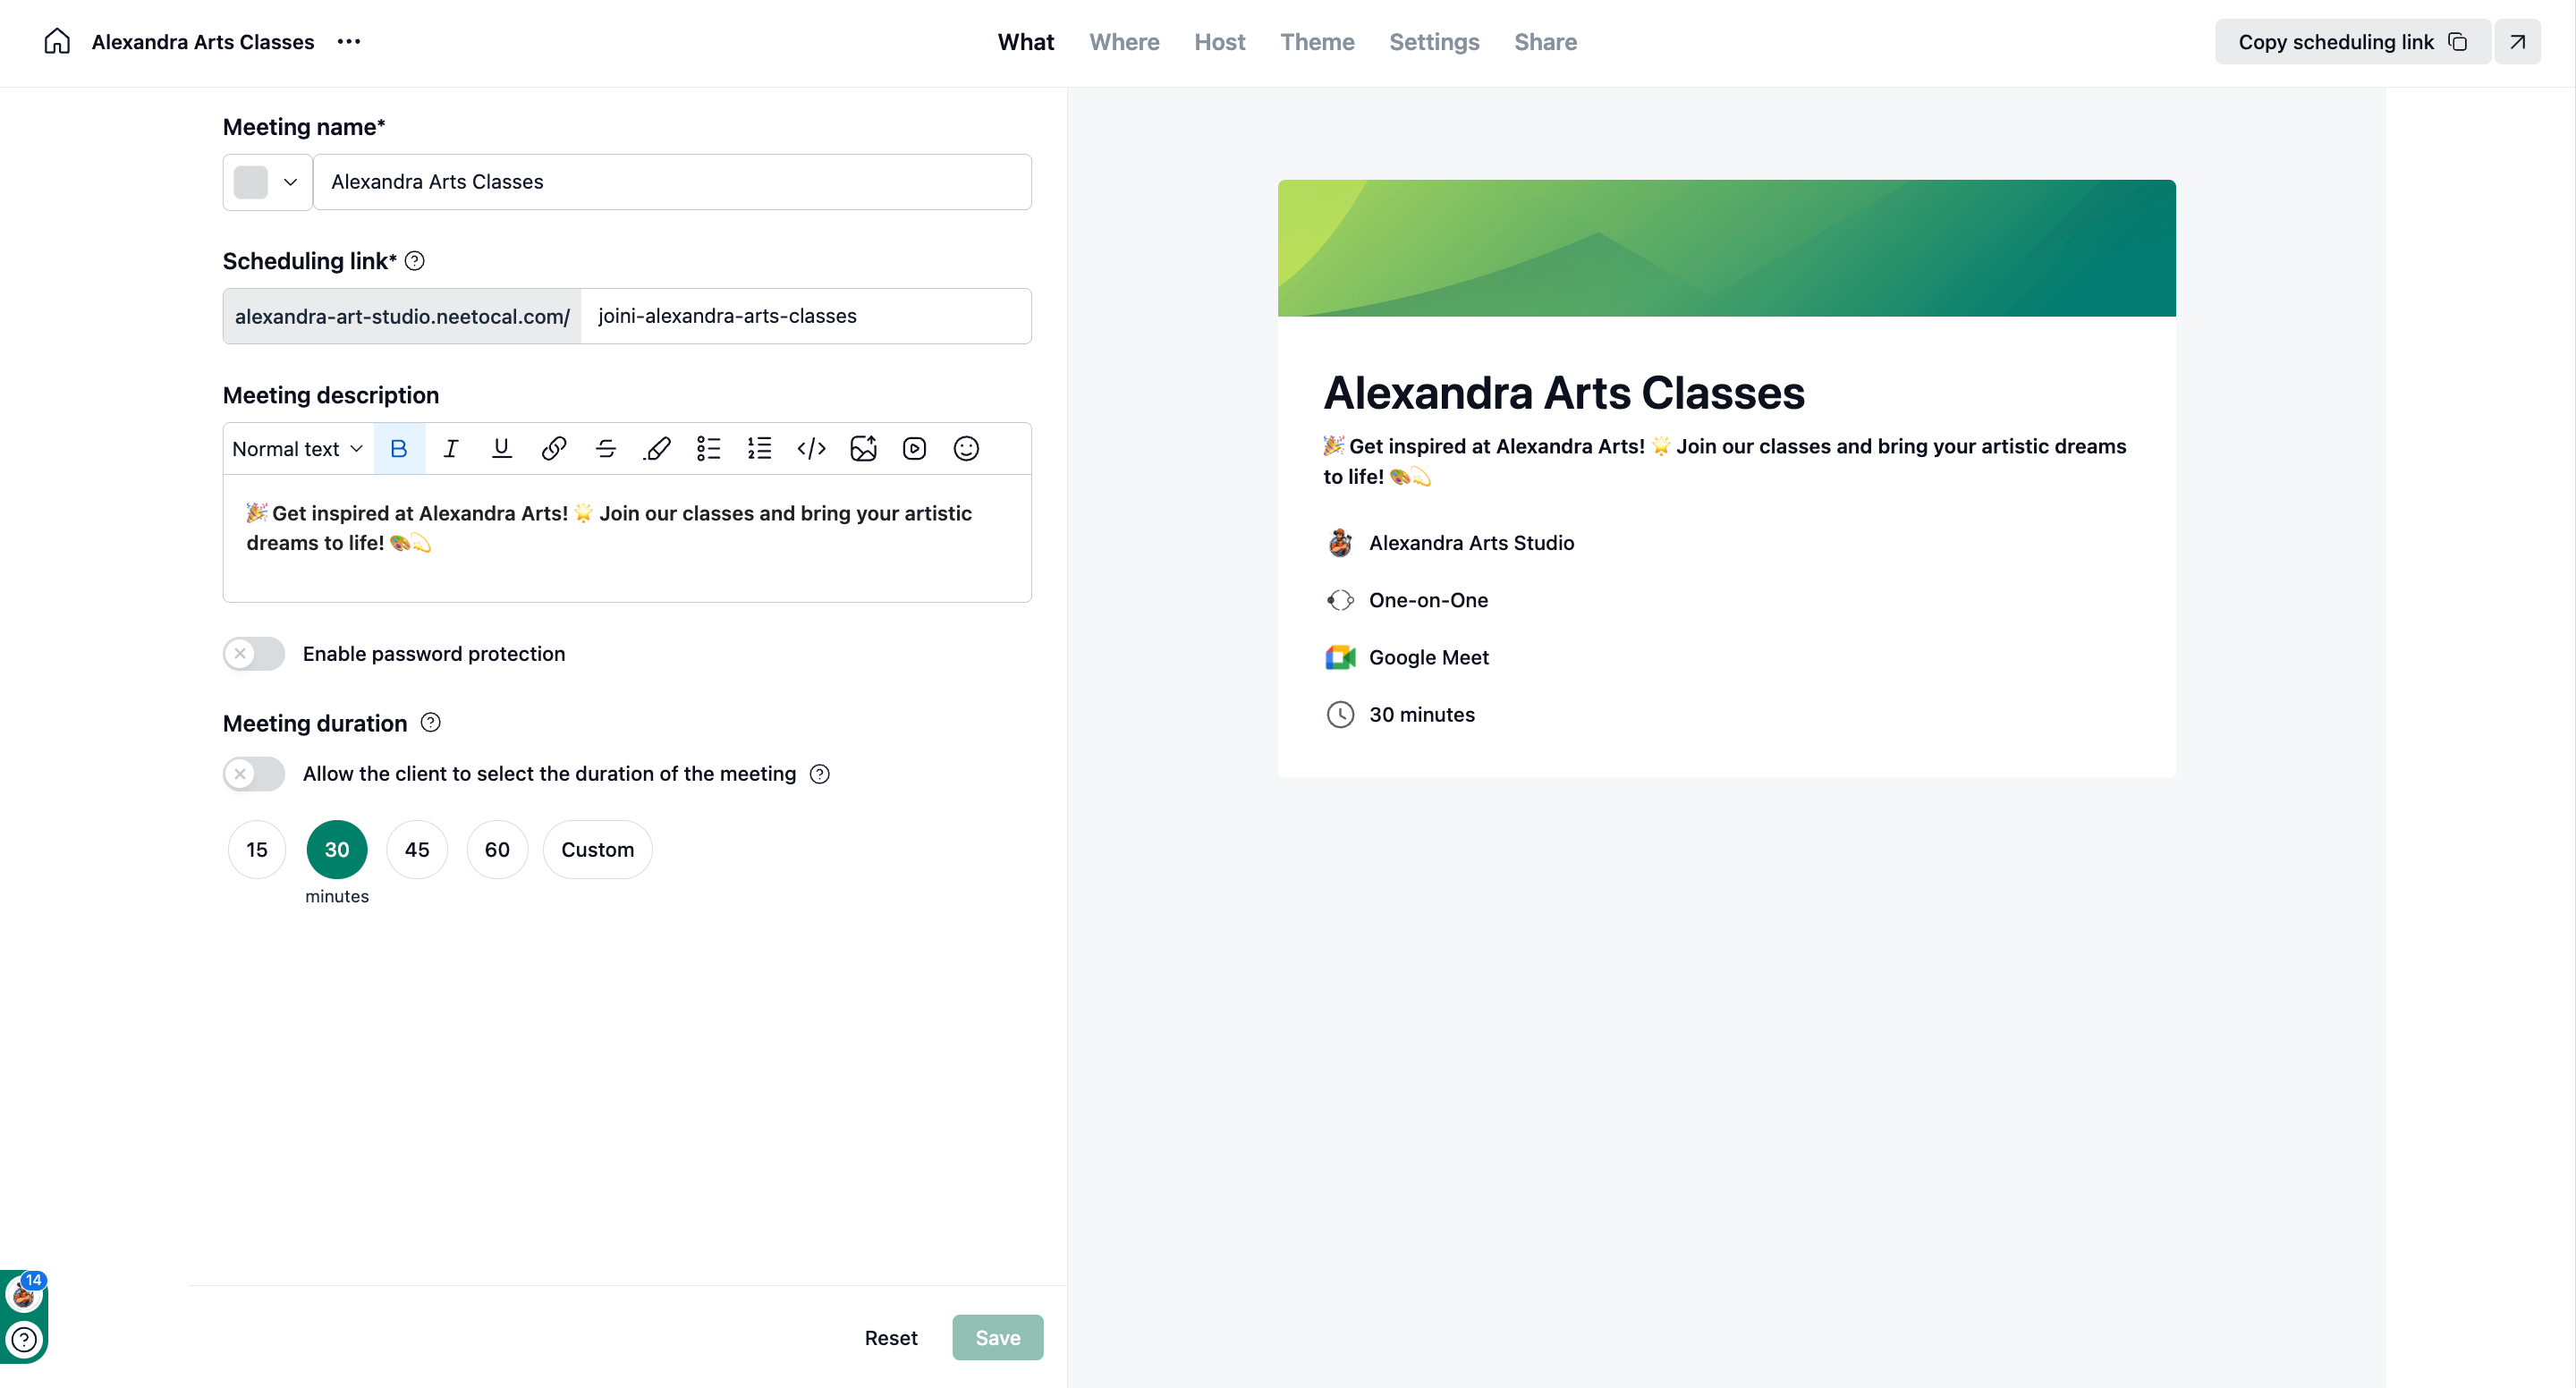Insert a bulleted list
Viewport: 2576px width, 1388px height.
click(x=709, y=449)
